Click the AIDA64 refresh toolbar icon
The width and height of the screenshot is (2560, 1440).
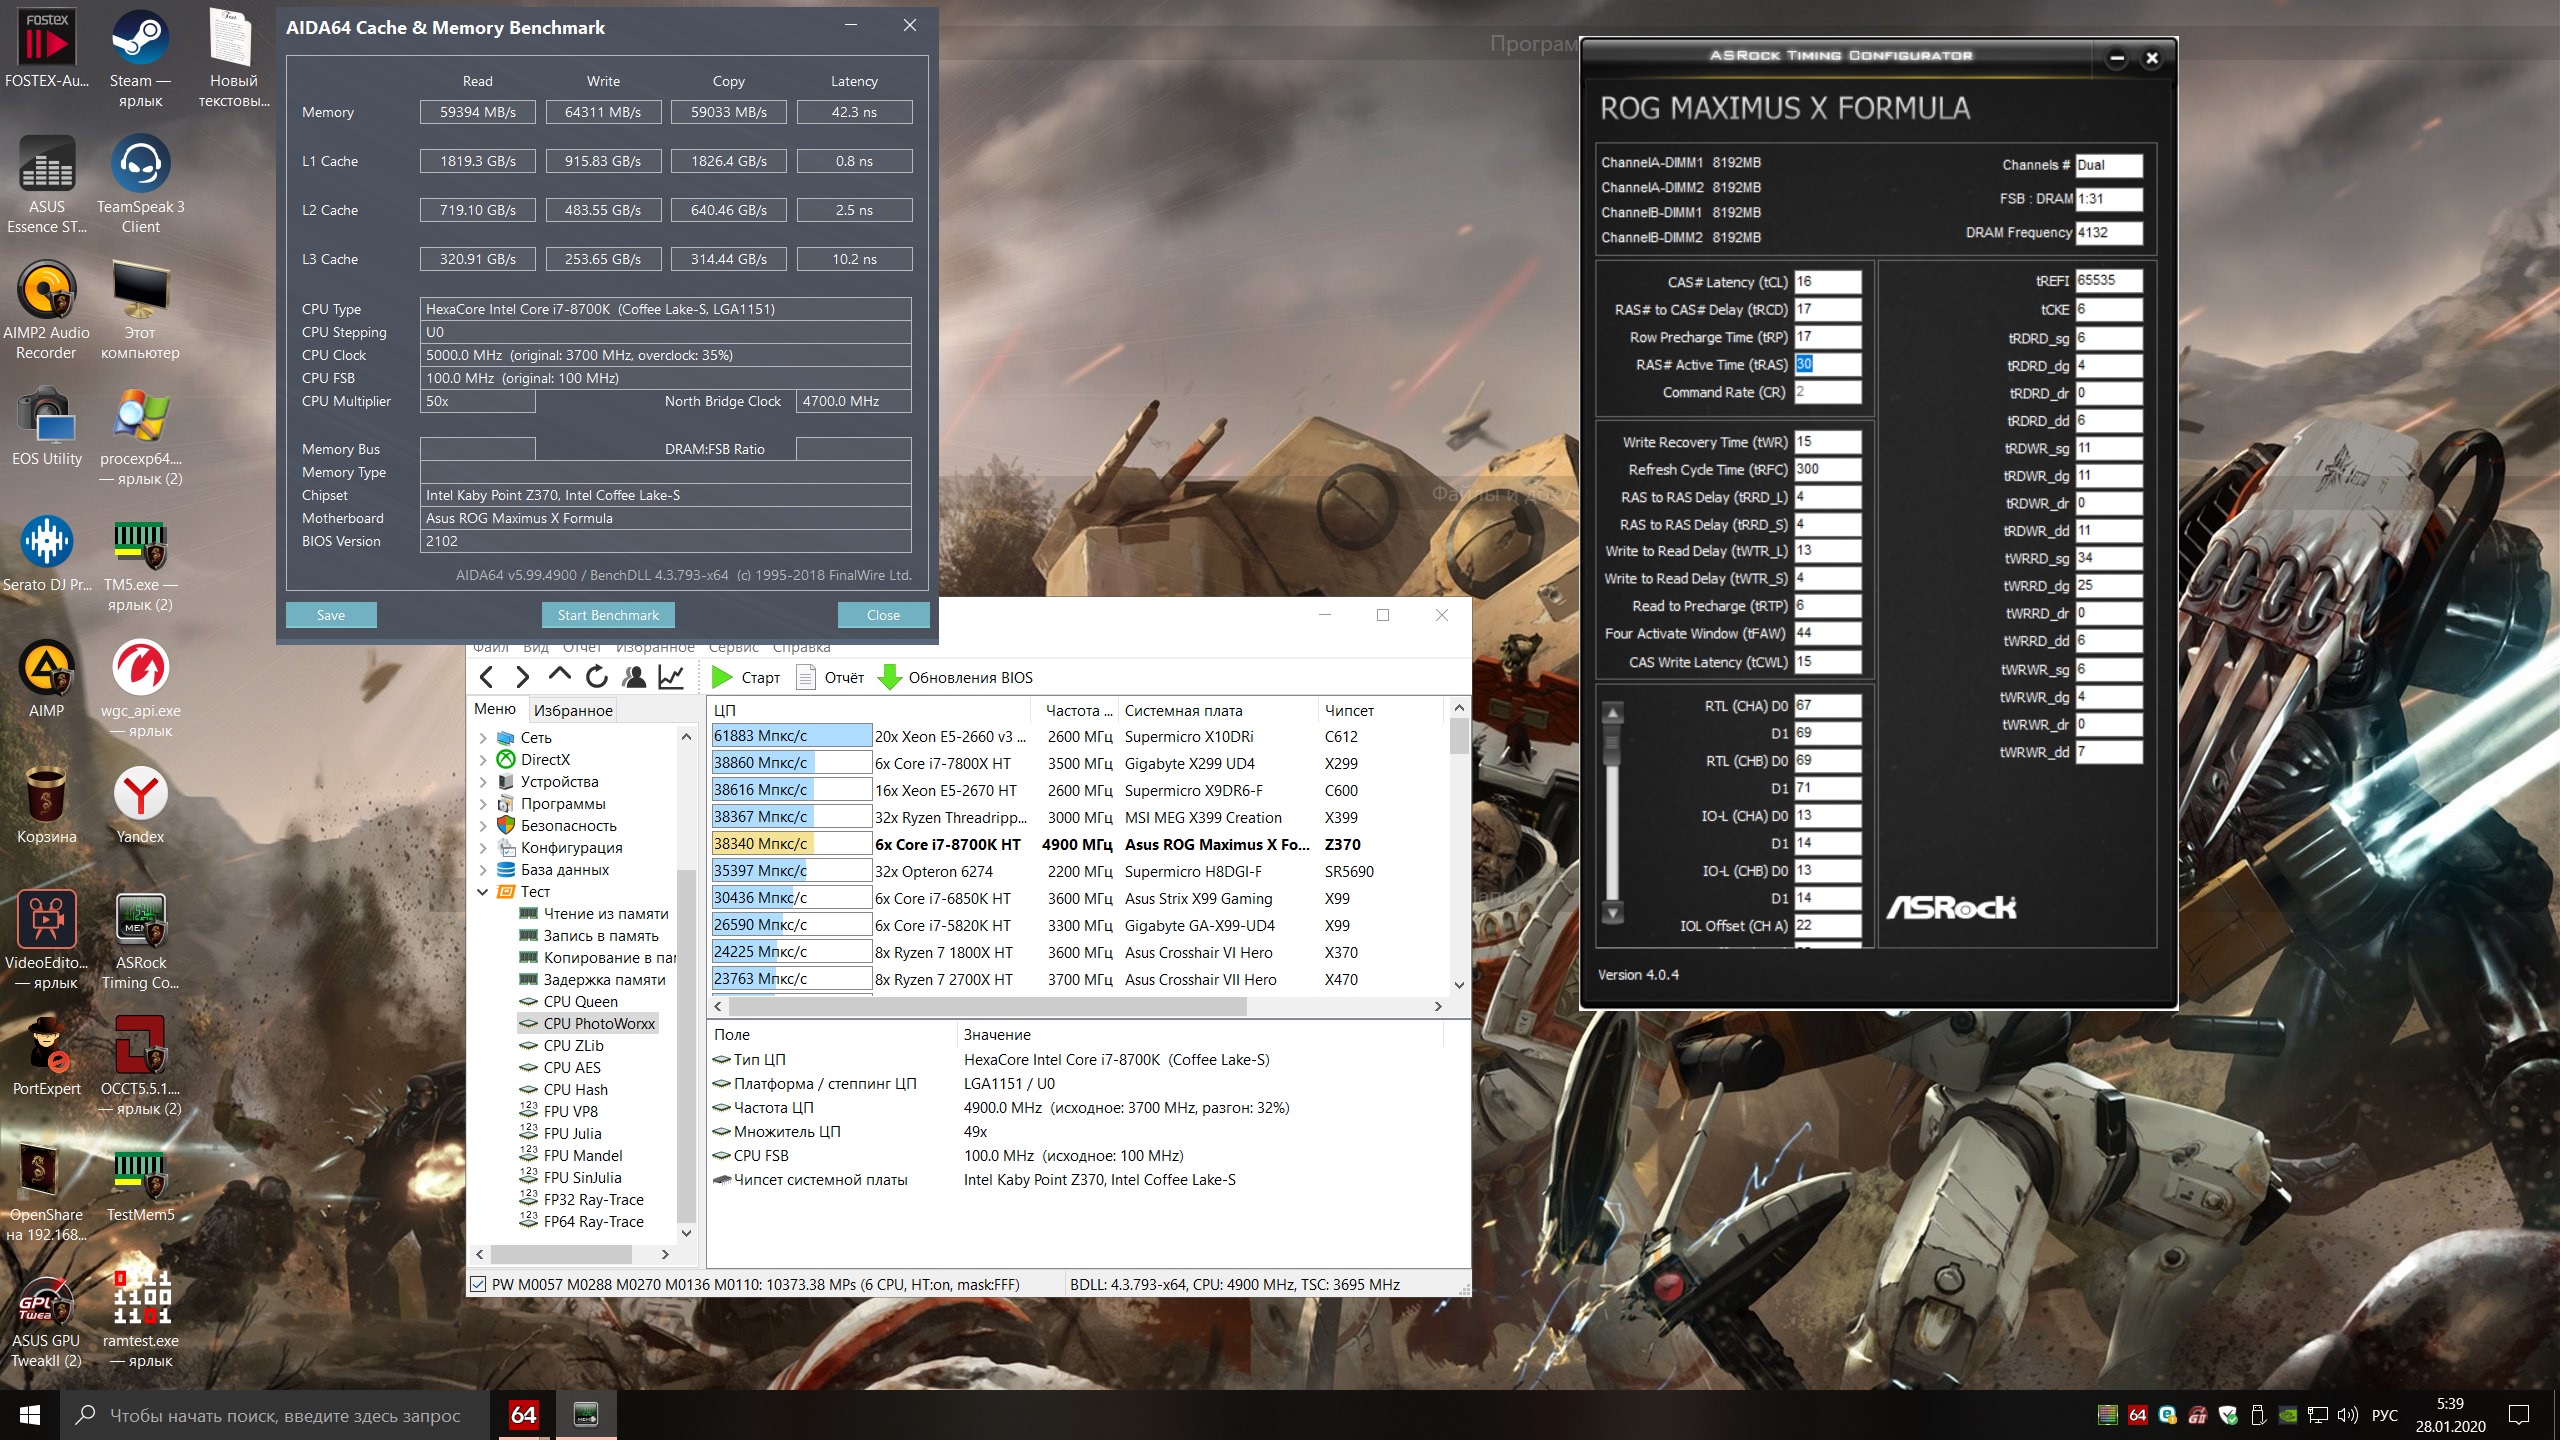pos(597,677)
